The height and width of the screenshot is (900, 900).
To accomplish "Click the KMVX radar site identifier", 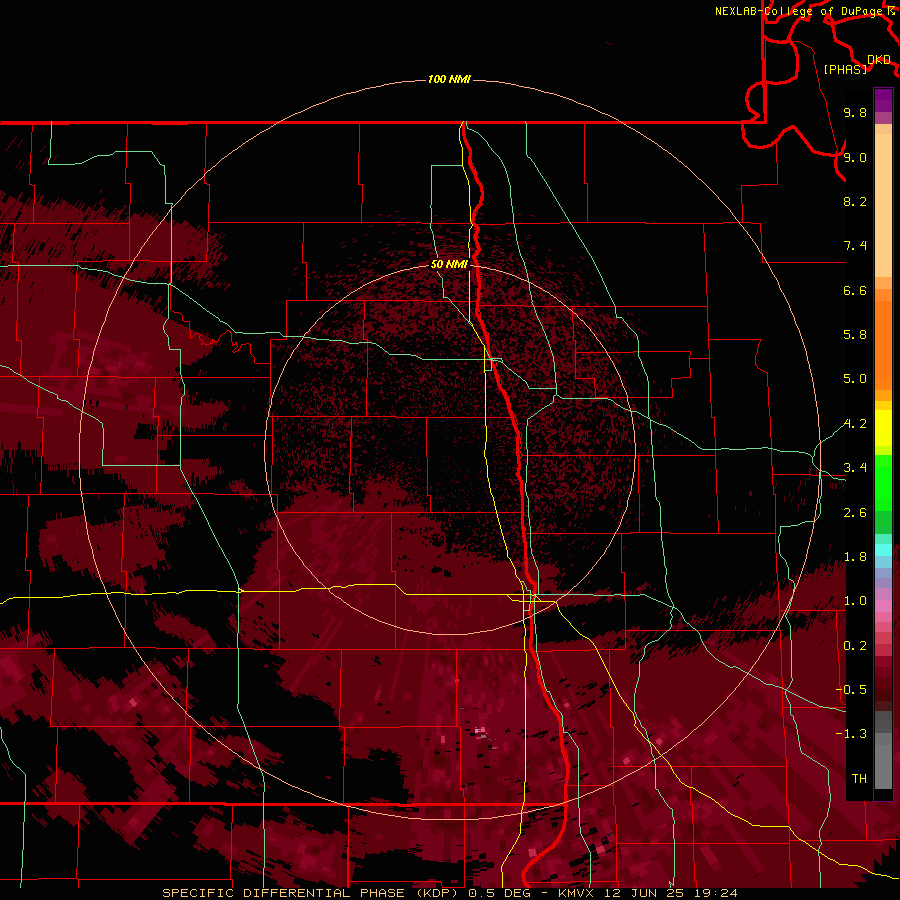I will pos(576,893).
